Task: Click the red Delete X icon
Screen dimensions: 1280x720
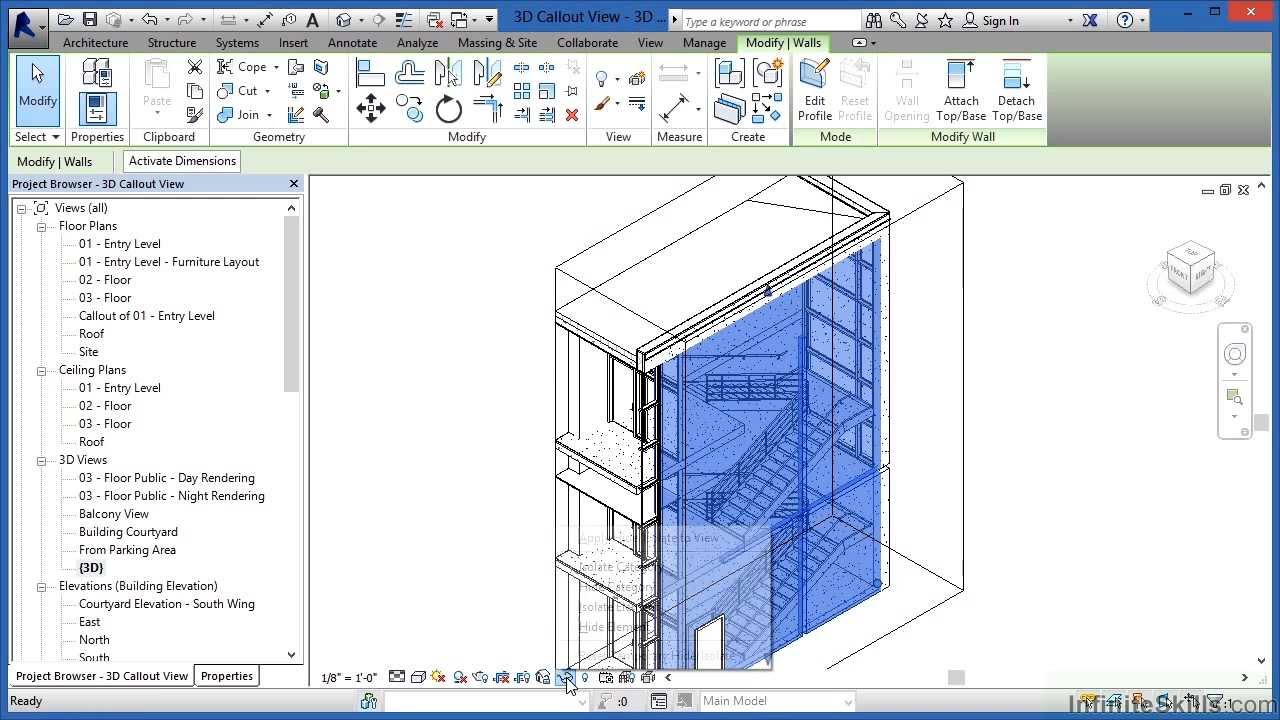Action: point(572,115)
